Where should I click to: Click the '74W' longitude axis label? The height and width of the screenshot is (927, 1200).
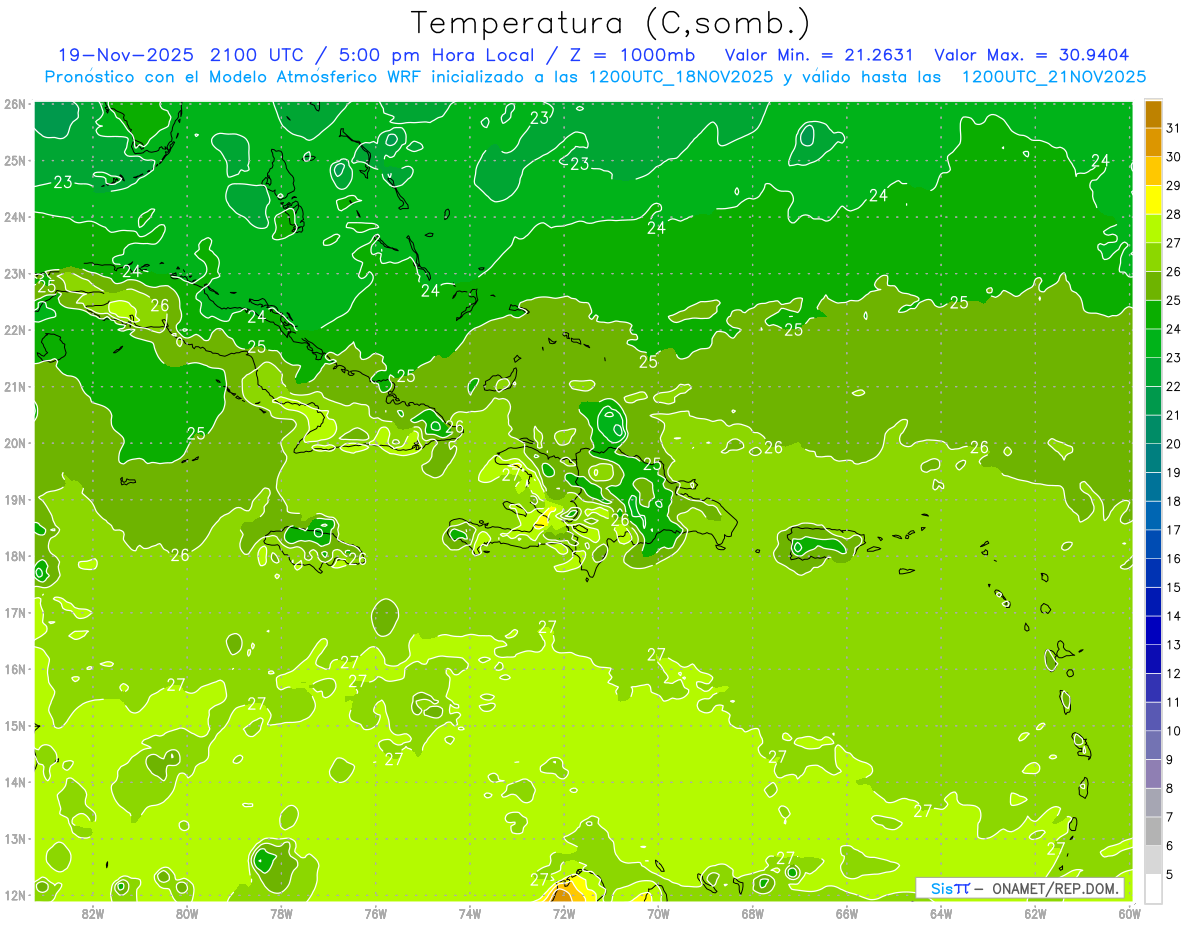click(x=470, y=913)
